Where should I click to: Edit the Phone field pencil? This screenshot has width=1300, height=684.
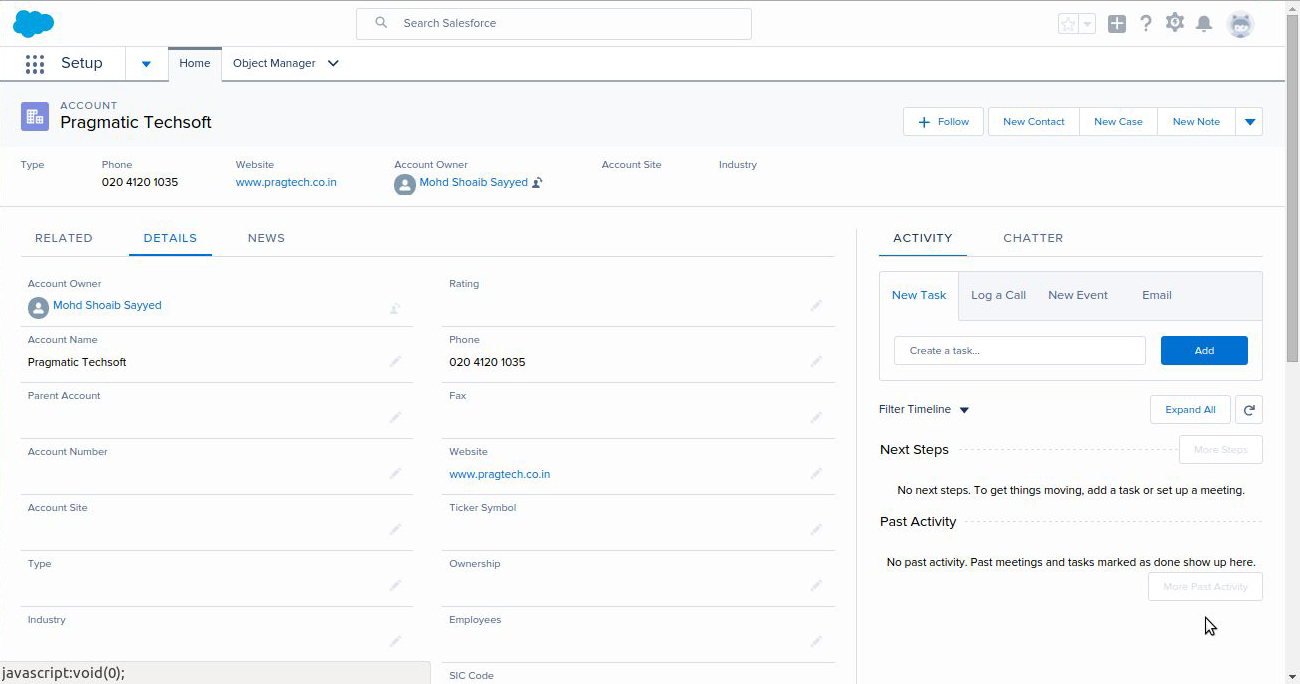click(x=817, y=361)
